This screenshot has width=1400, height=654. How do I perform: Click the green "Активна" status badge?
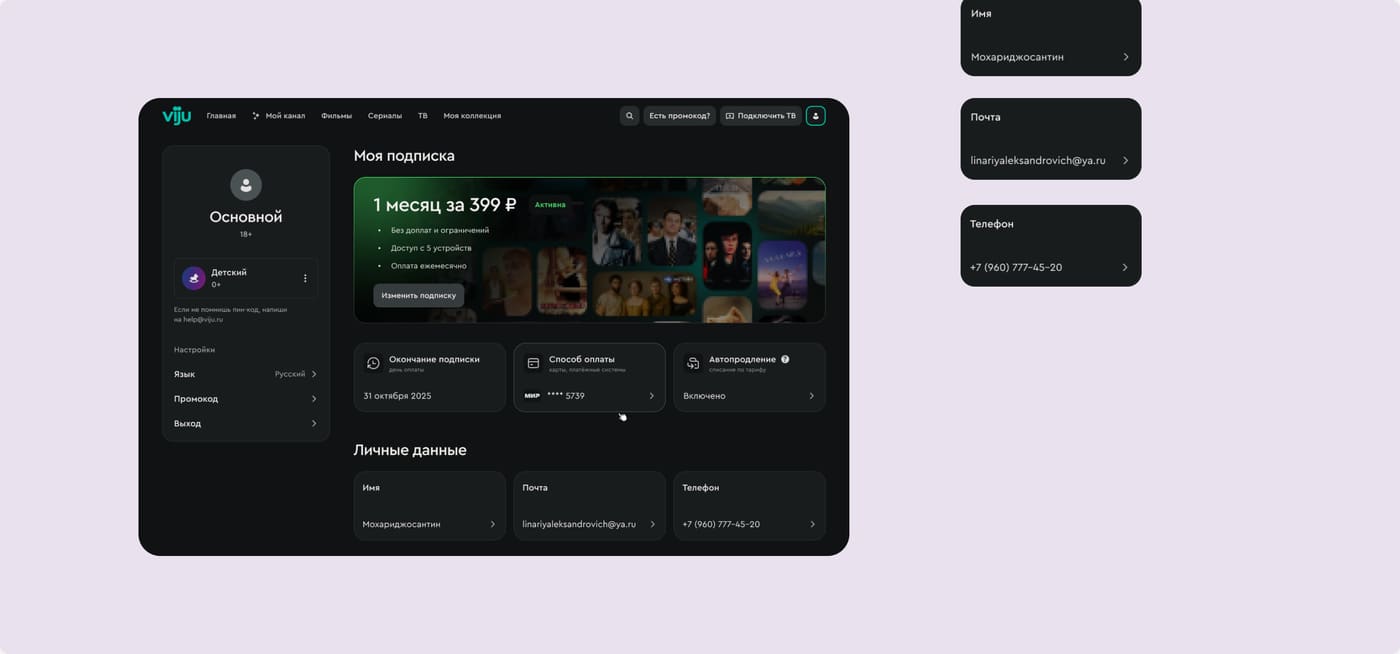550,205
